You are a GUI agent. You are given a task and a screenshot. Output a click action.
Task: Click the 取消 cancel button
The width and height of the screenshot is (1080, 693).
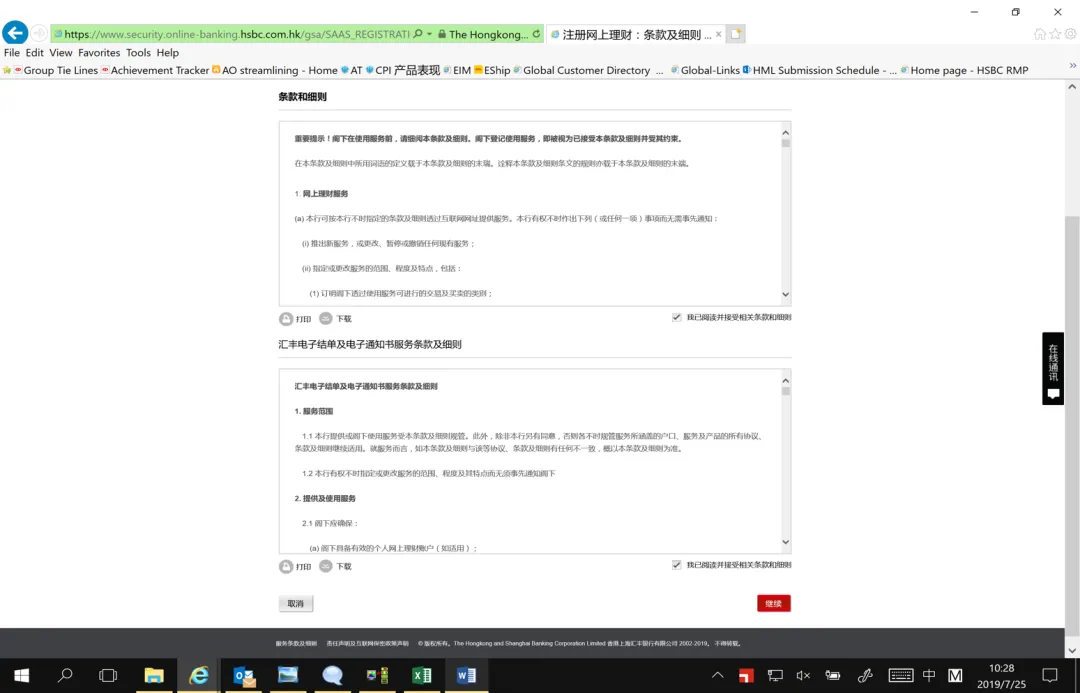(296, 603)
